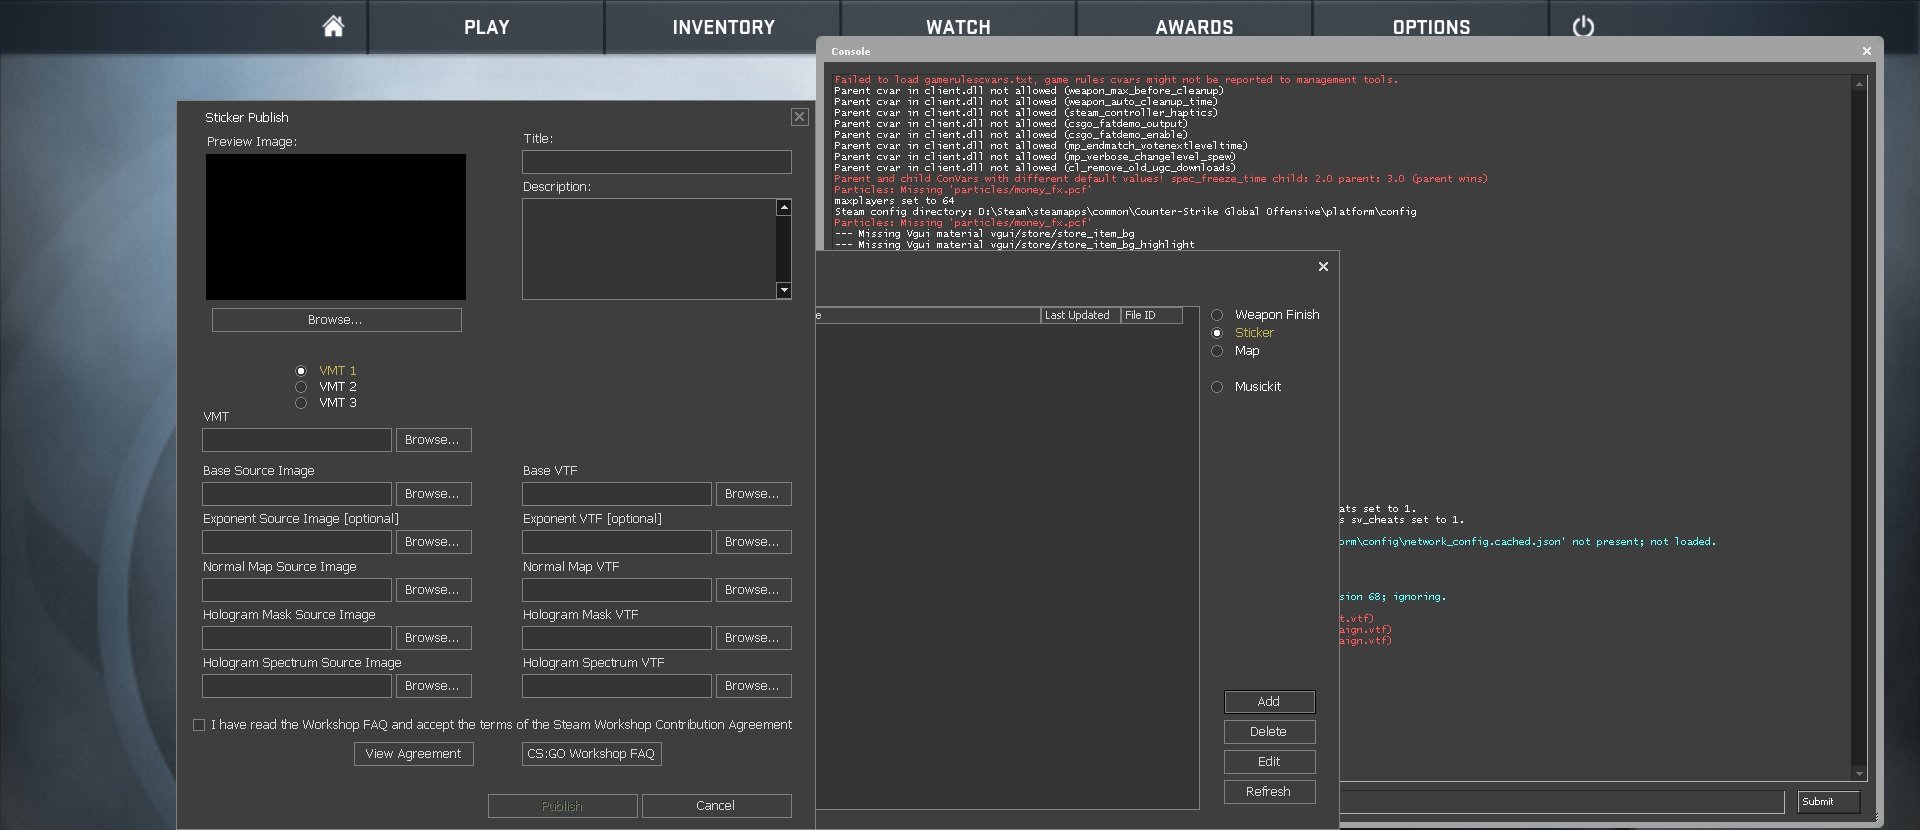Click the power quit icon
Screen dimensions: 1920x830
[x=1582, y=27]
